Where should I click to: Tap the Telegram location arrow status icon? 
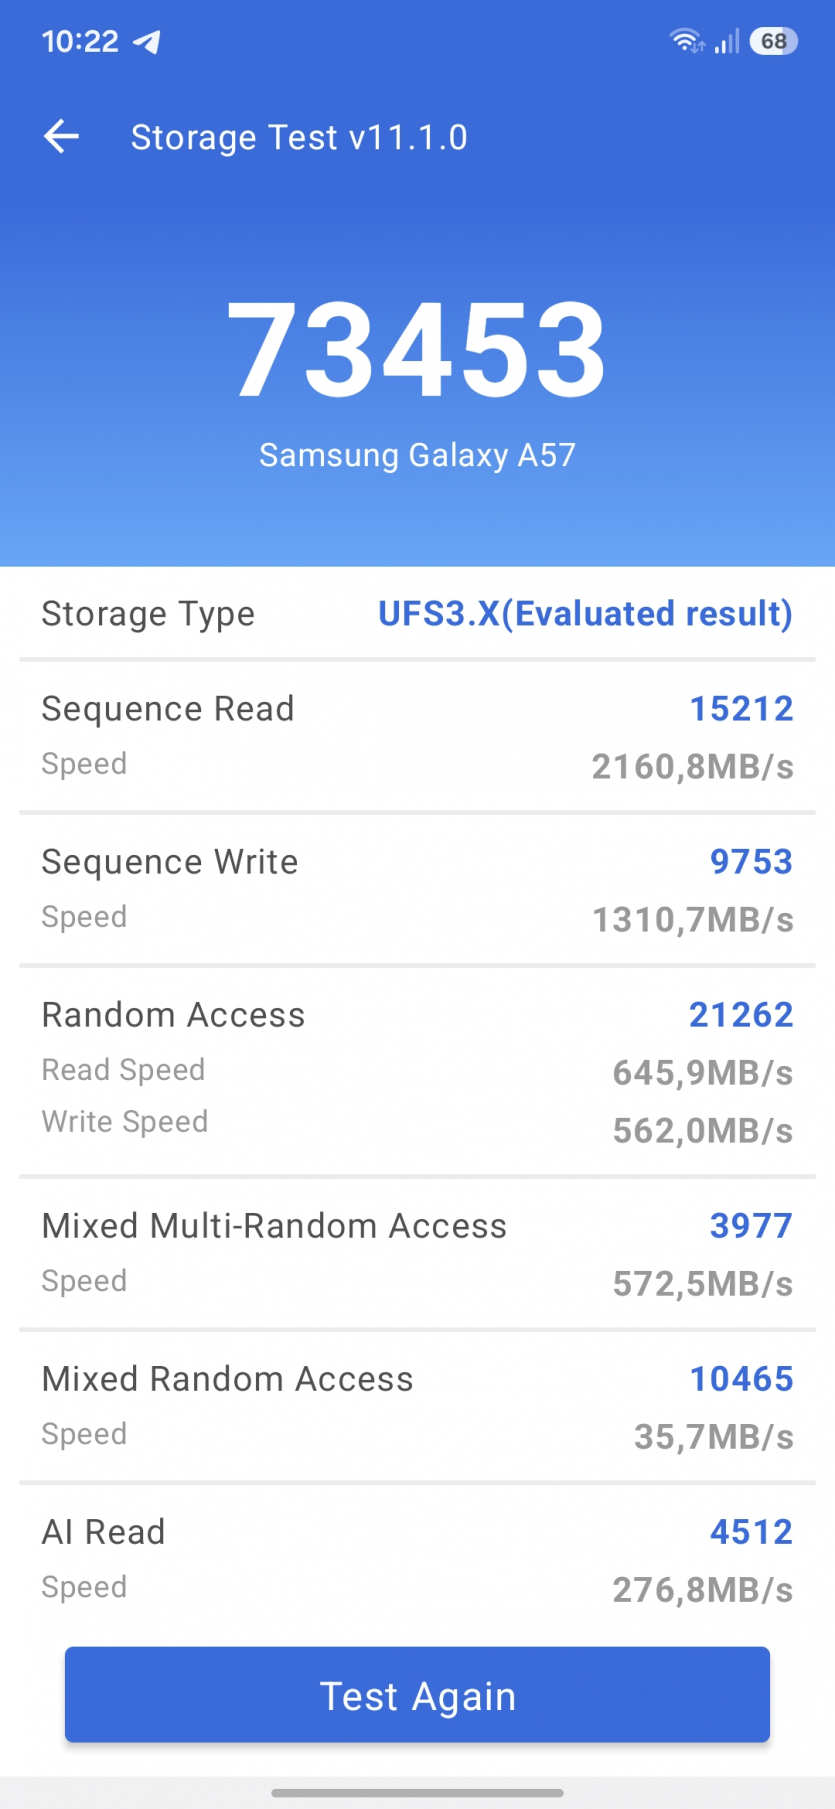[147, 41]
